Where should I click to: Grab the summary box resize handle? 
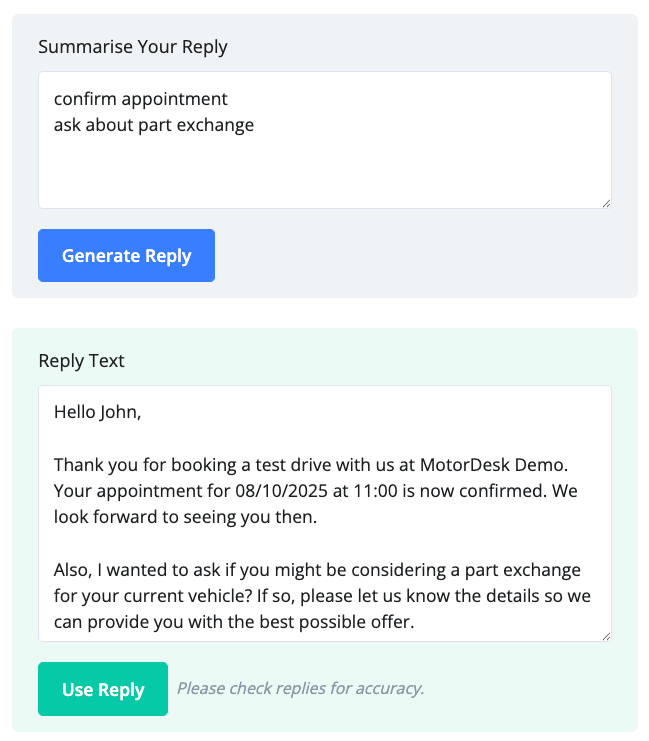[605, 202]
